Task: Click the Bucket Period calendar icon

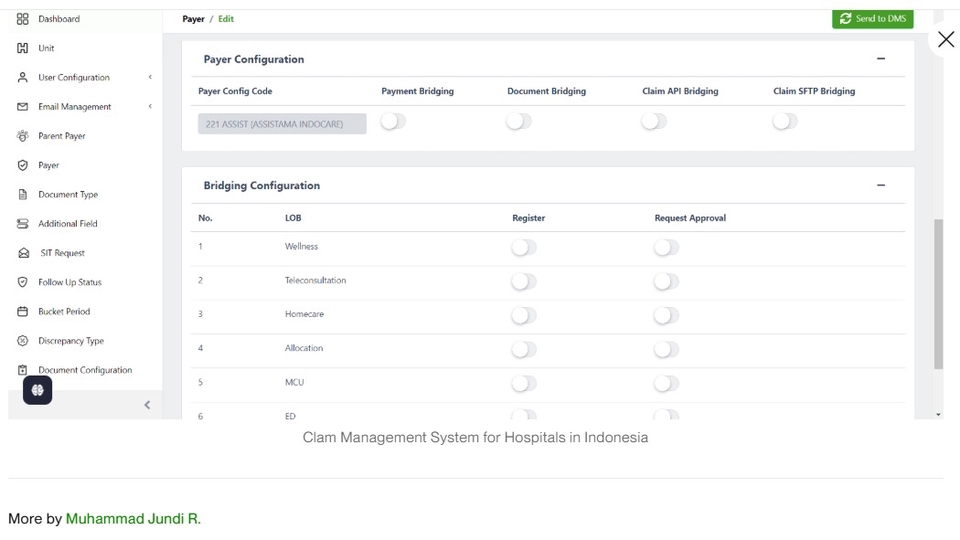Action: click(x=23, y=312)
